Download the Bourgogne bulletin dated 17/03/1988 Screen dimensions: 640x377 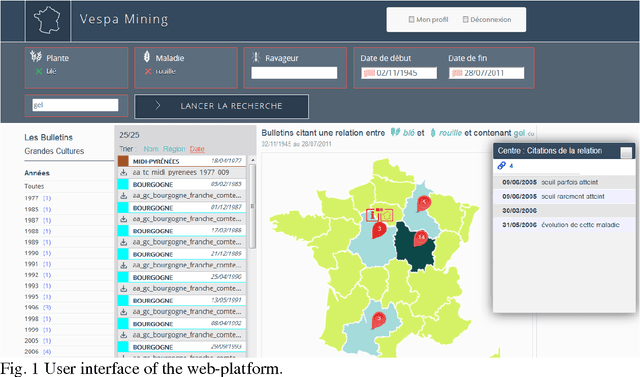coord(123,242)
